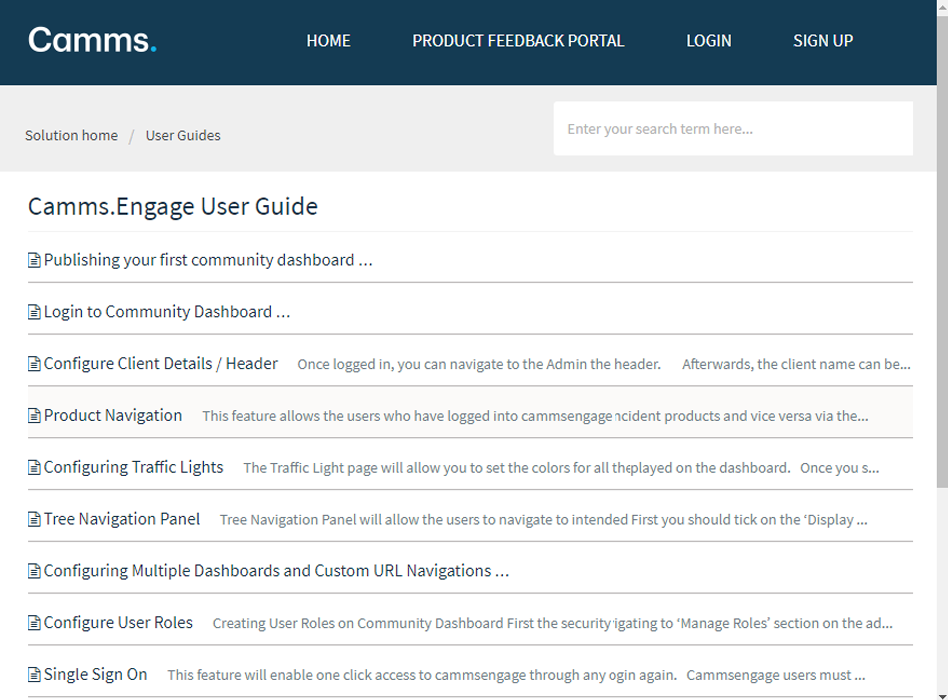Open the Tree Navigation Panel article
Viewport: 948px width, 700px height.
tap(122, 519)
